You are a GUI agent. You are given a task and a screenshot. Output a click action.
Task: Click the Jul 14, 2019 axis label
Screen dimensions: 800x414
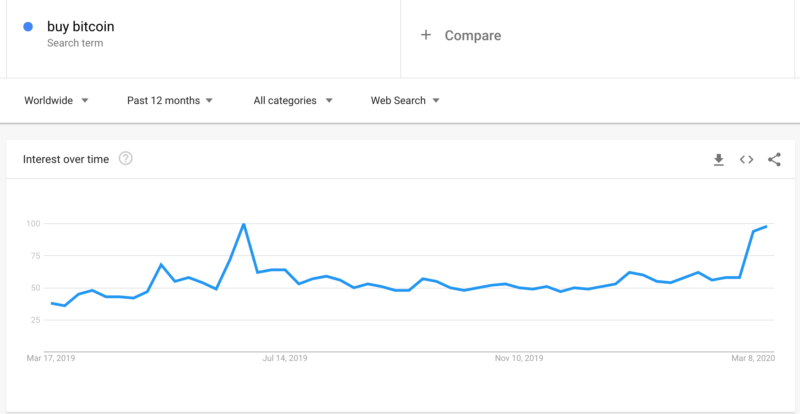pyautogui.click(x=285, y=358)
